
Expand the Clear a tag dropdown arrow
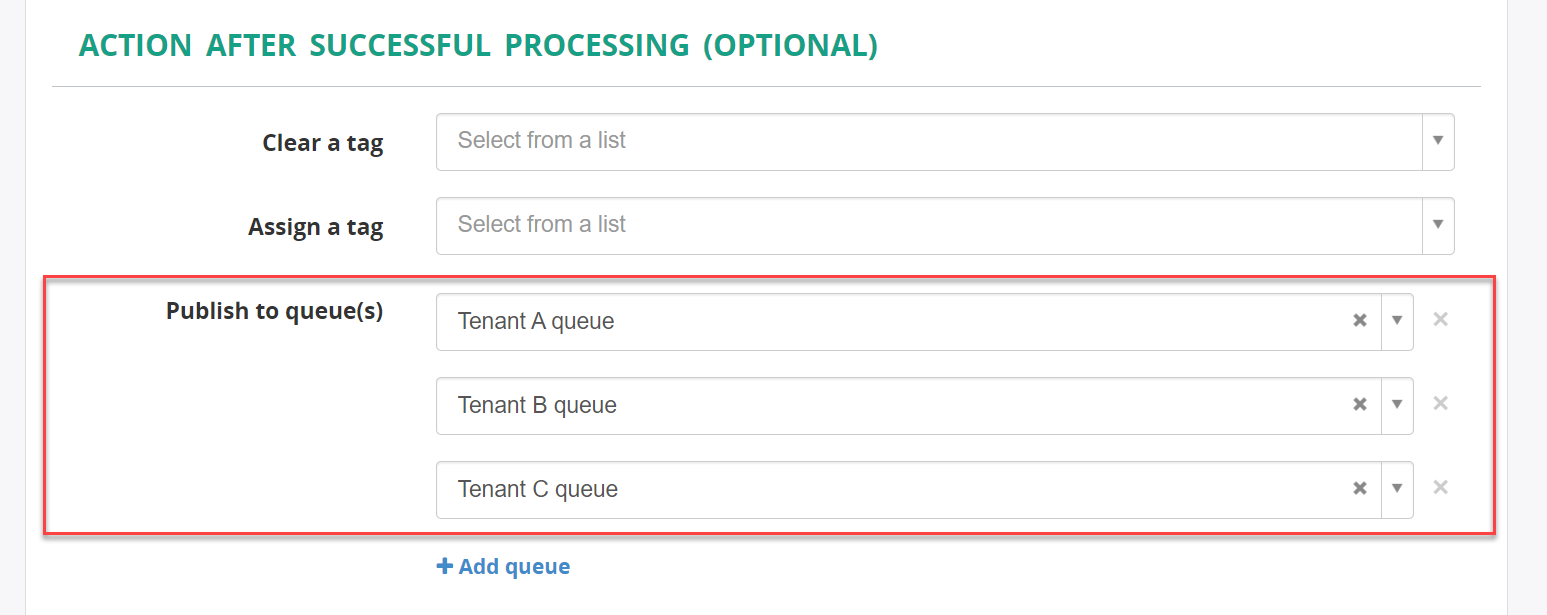pyautogui.click(x=1438, y=141)
